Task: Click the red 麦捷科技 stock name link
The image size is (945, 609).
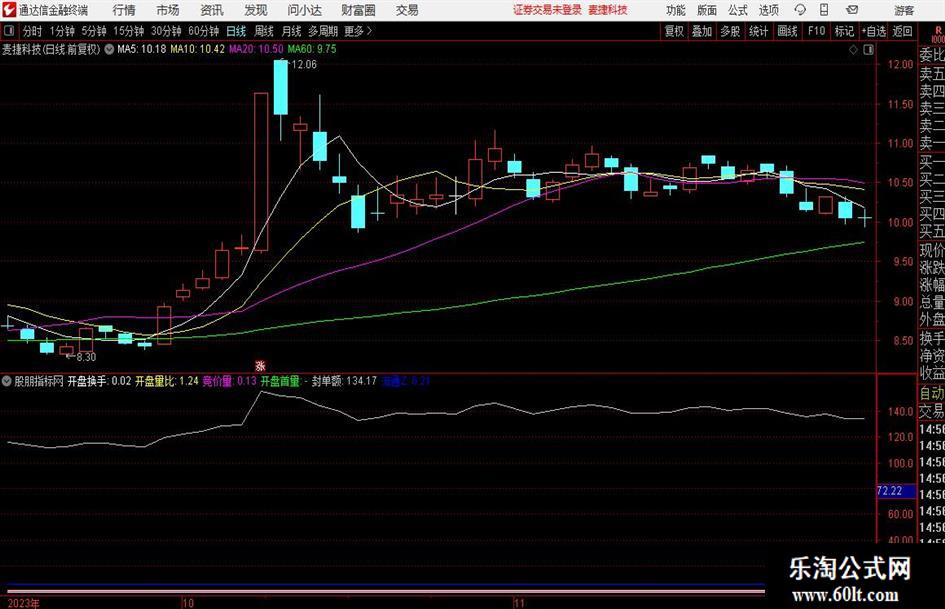Action: (608, 10)
